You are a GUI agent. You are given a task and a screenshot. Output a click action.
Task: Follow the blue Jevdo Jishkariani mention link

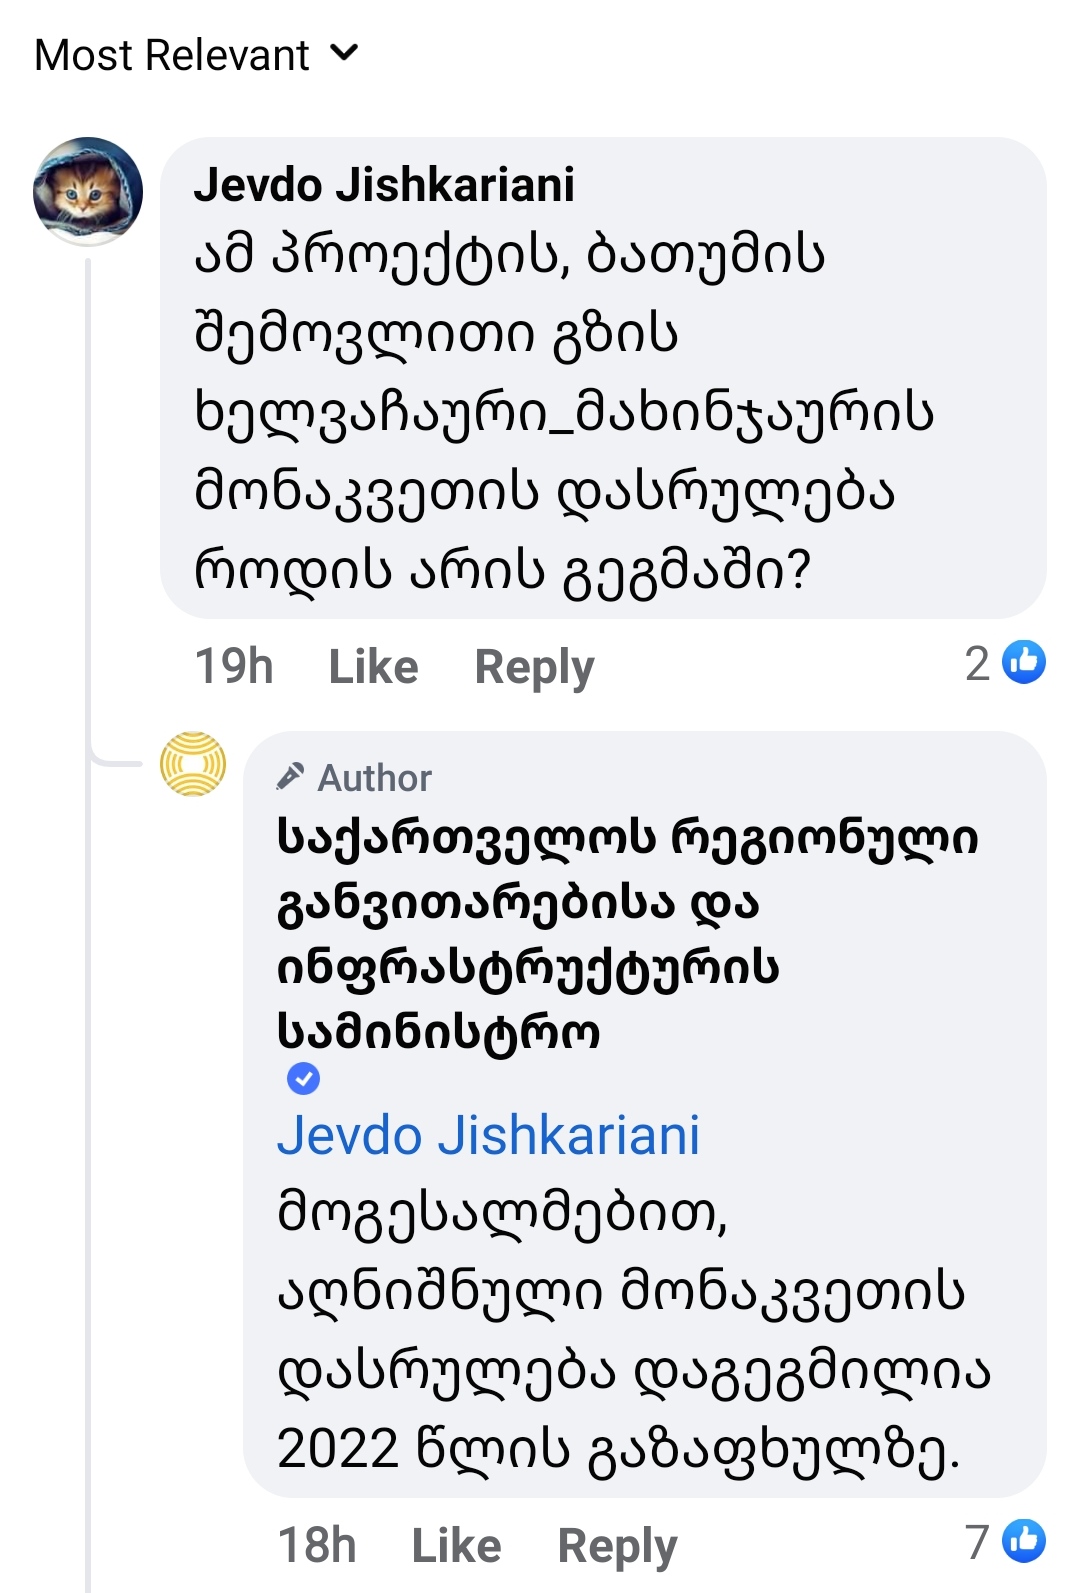tap(488, 1136)
